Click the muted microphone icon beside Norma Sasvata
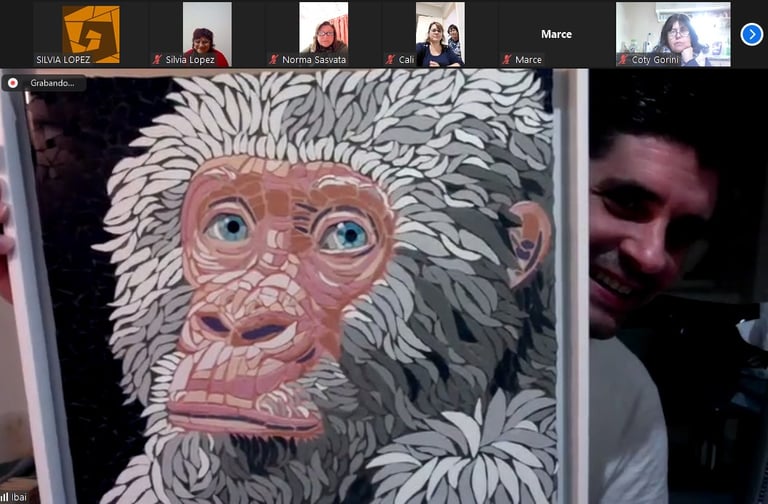This screenshot has height=504, width=768. 274,60
